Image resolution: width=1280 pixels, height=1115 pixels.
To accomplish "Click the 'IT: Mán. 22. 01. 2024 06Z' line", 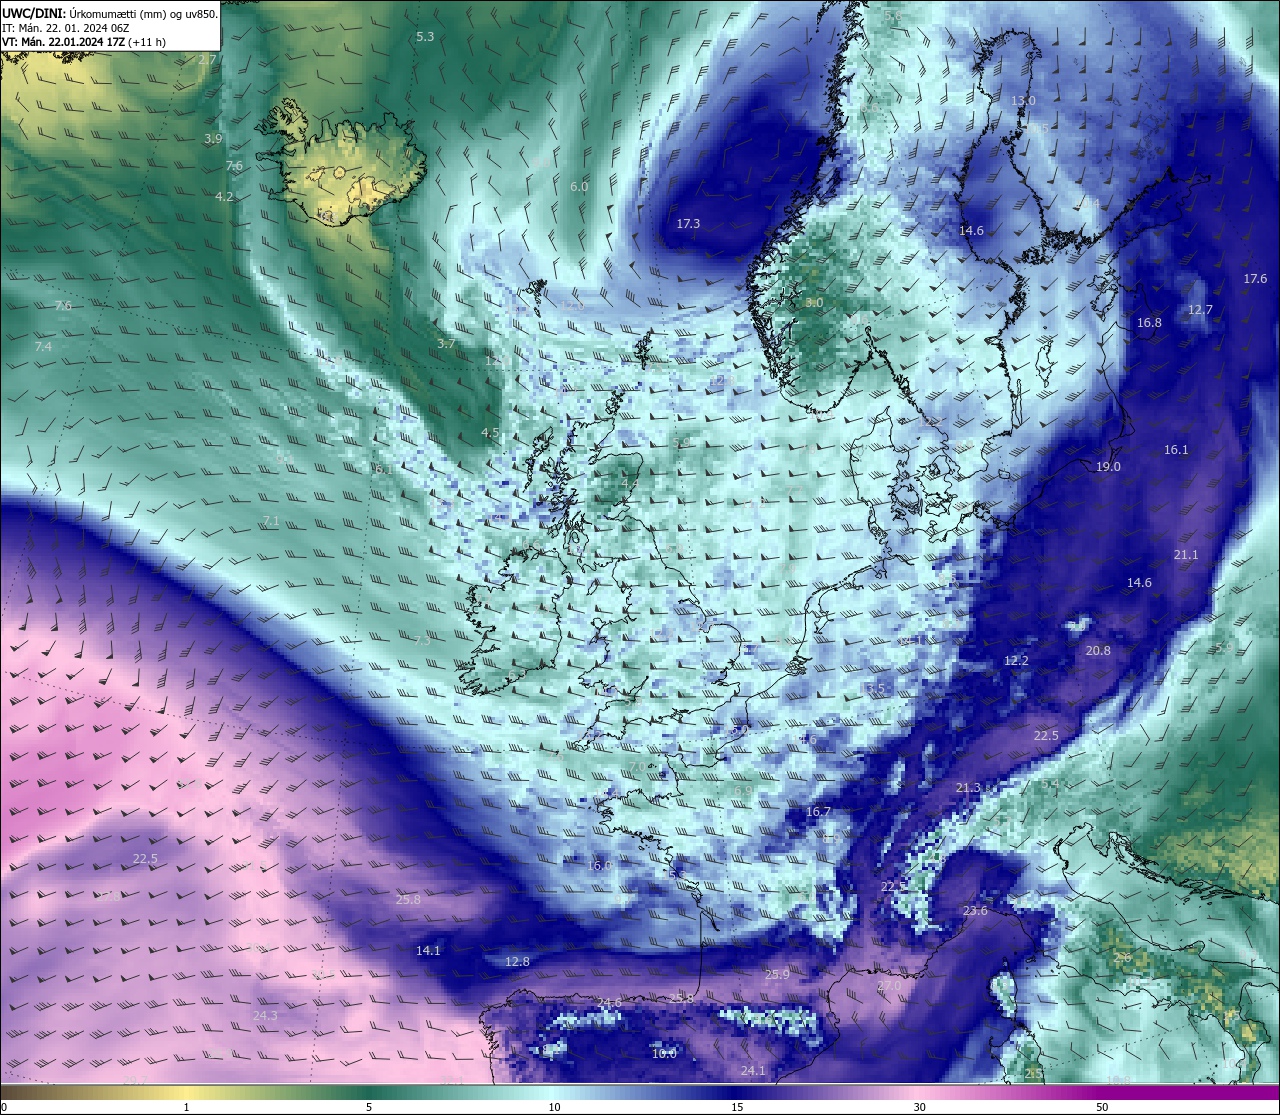I will point(66,28).
